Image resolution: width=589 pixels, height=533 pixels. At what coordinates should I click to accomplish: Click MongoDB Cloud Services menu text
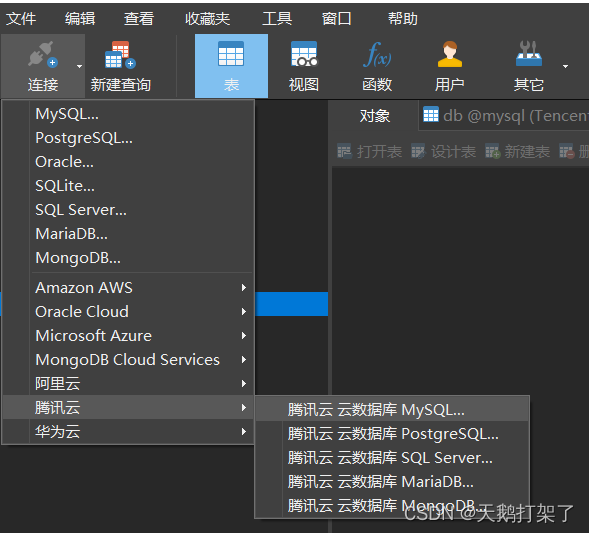127,360
